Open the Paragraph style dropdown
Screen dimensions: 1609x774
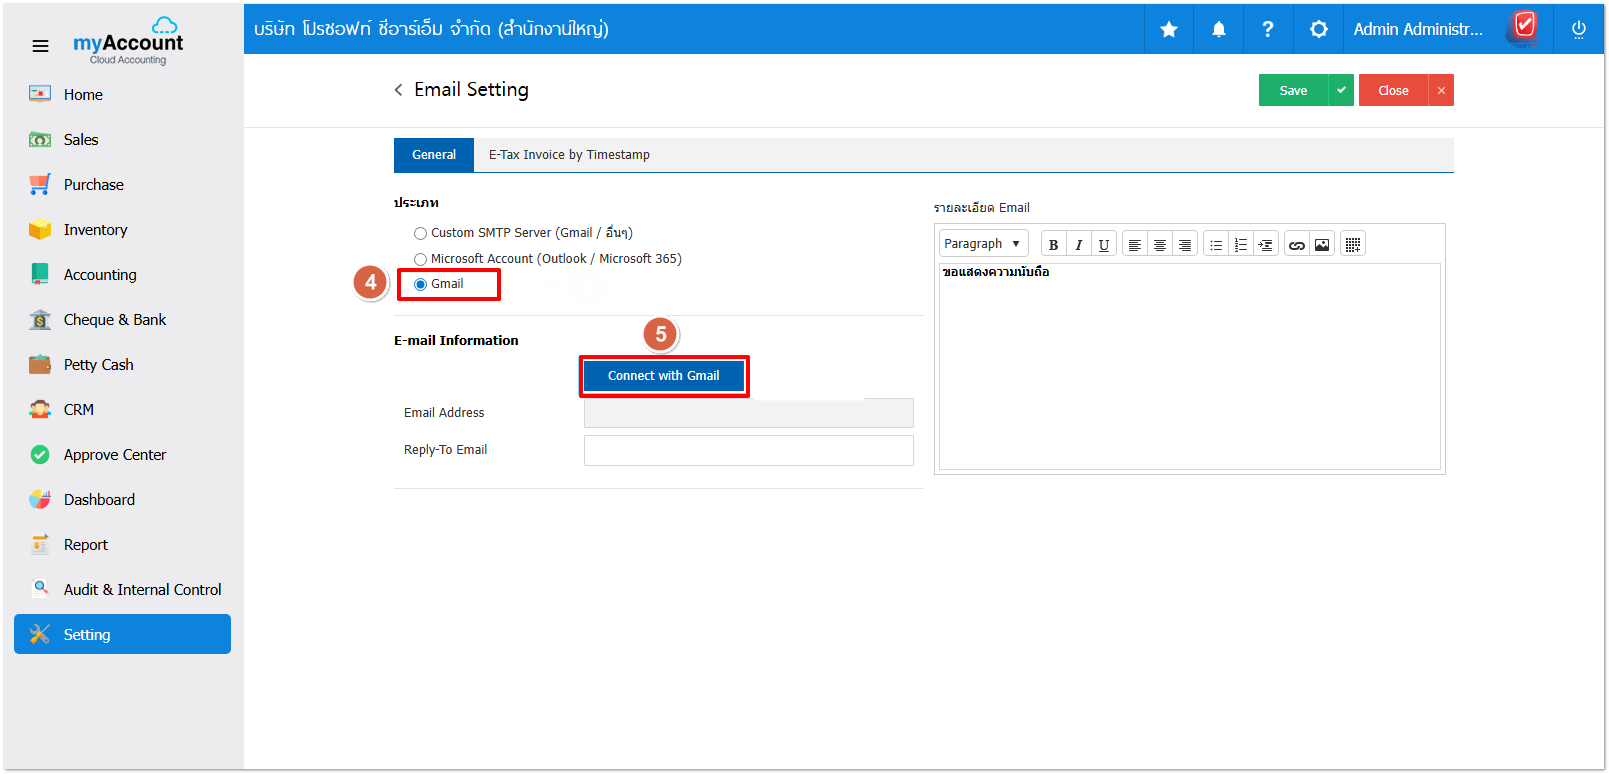pos(983,244)
